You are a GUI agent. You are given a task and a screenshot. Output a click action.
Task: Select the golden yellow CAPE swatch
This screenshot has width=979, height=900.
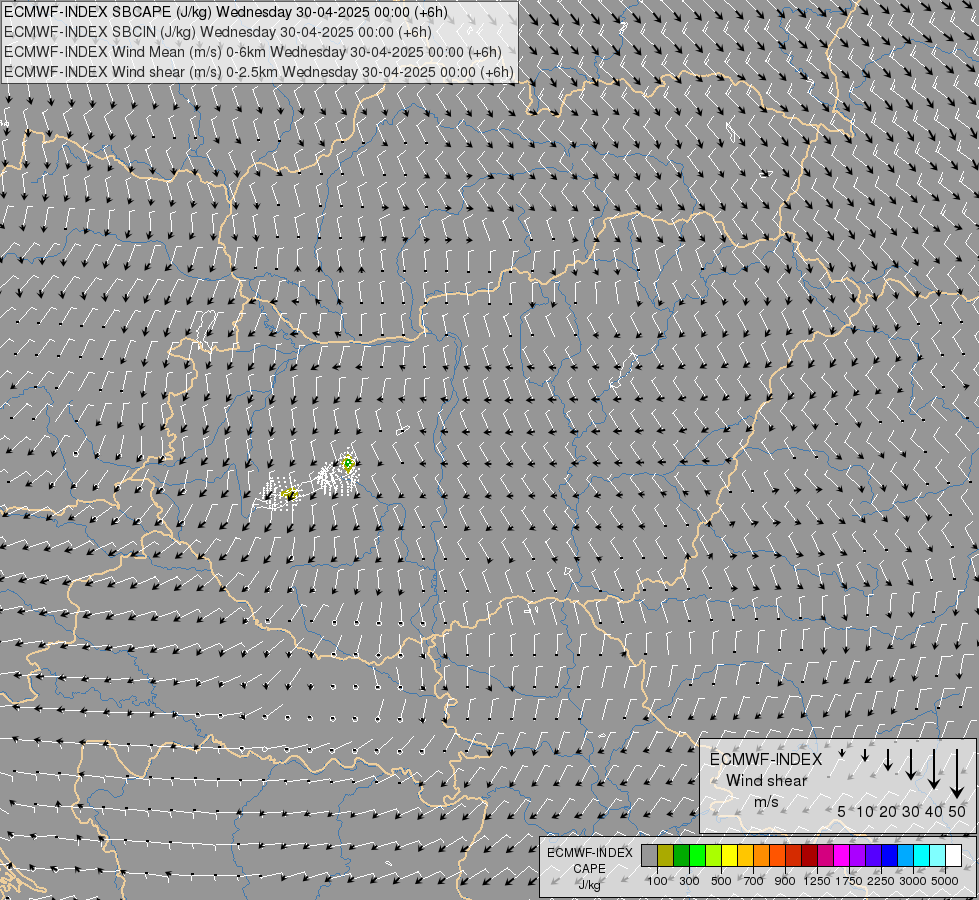tap(745, 856)
